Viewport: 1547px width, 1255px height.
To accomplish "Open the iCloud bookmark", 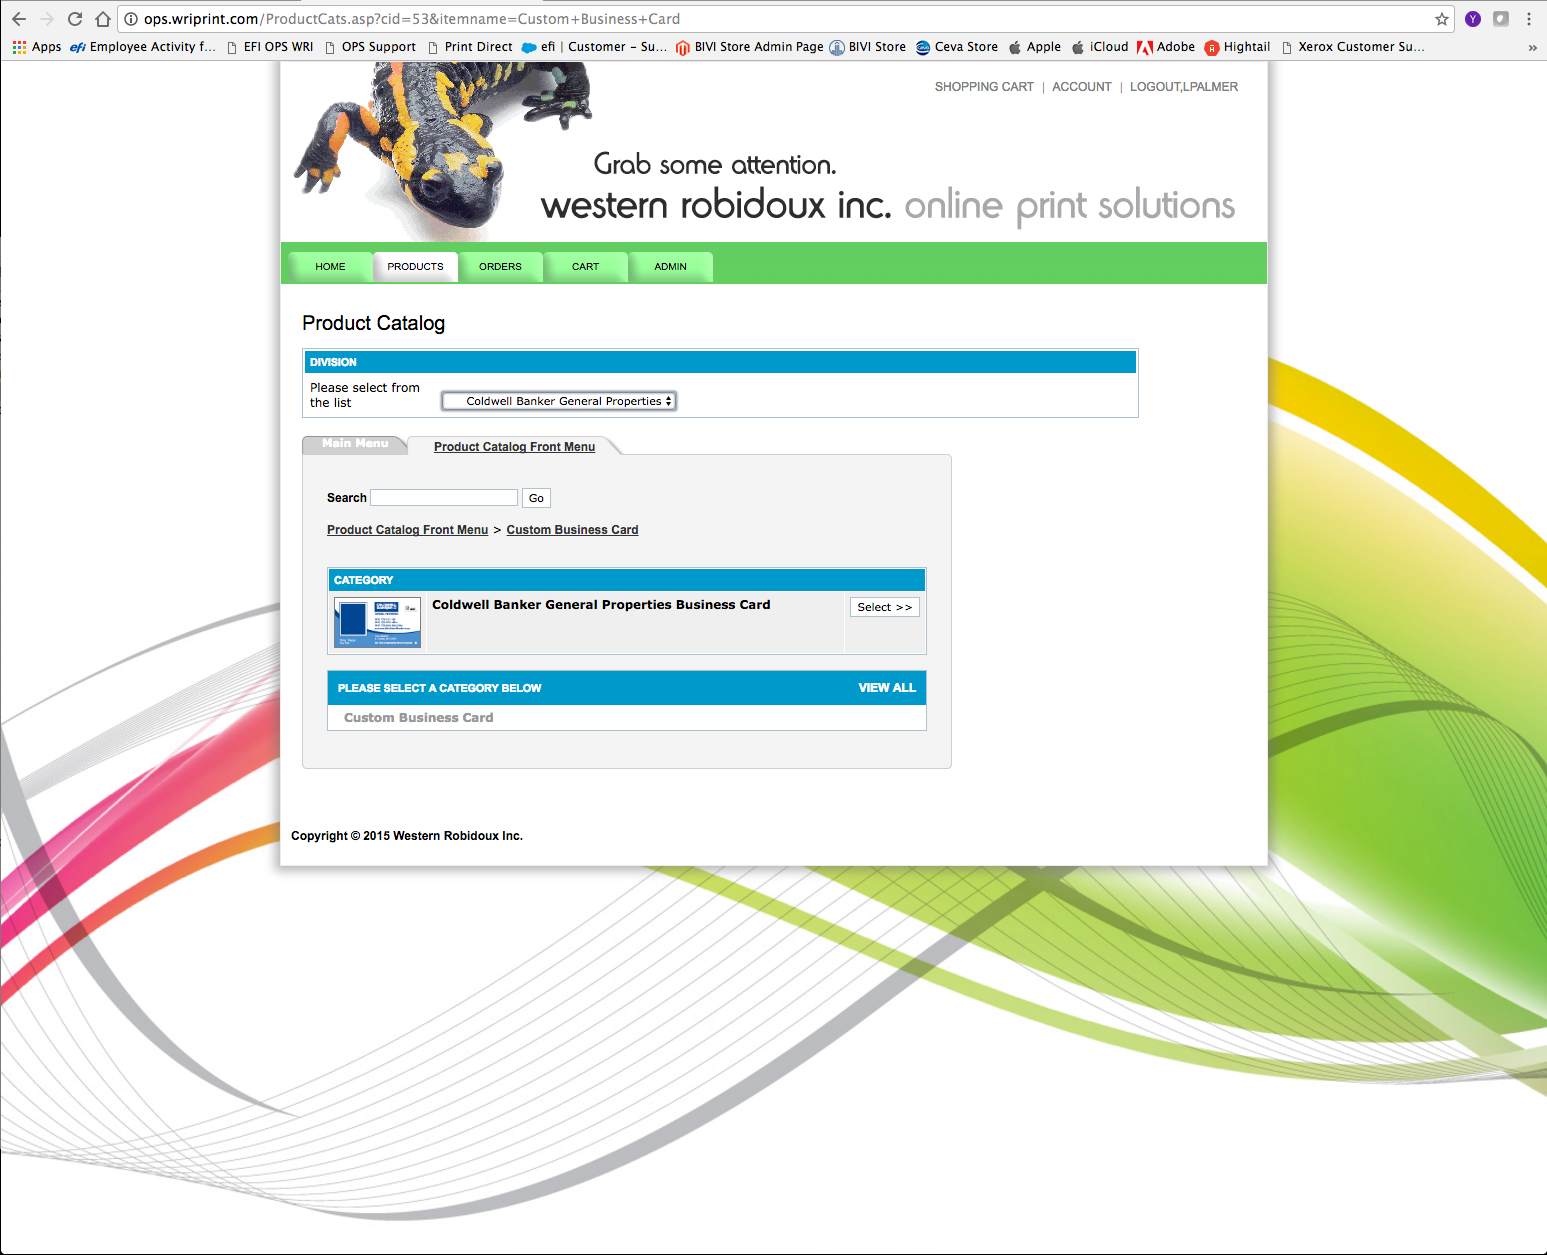I will pos(1100,47).
